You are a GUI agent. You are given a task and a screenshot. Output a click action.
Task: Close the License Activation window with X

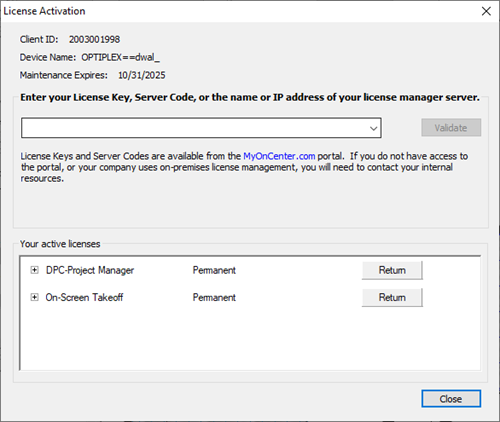(x=486, y=11)
